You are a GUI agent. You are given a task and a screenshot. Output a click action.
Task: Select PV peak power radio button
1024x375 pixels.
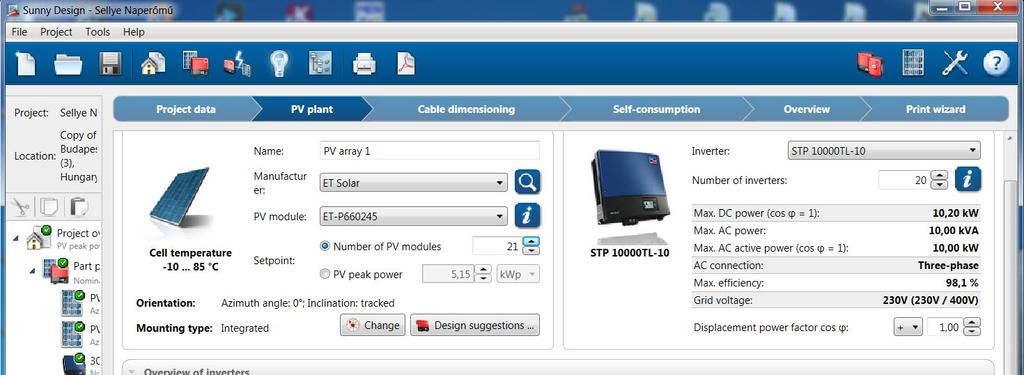point(325,274)
